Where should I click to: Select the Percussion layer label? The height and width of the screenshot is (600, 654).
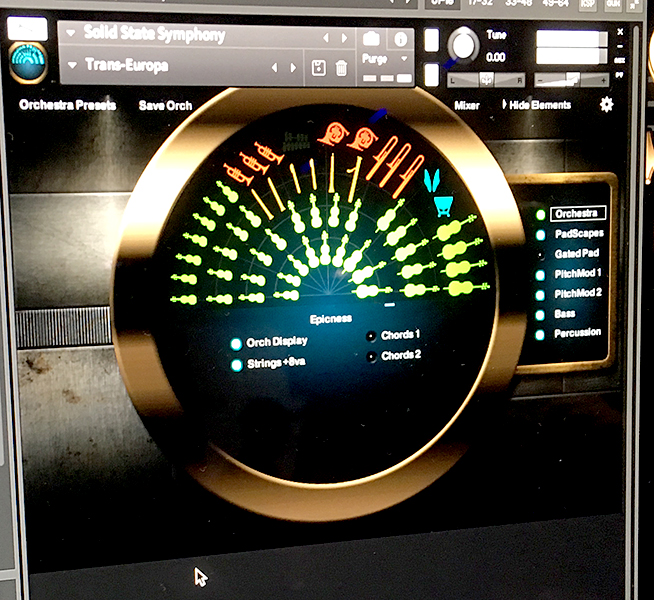(x=578, y=333)
